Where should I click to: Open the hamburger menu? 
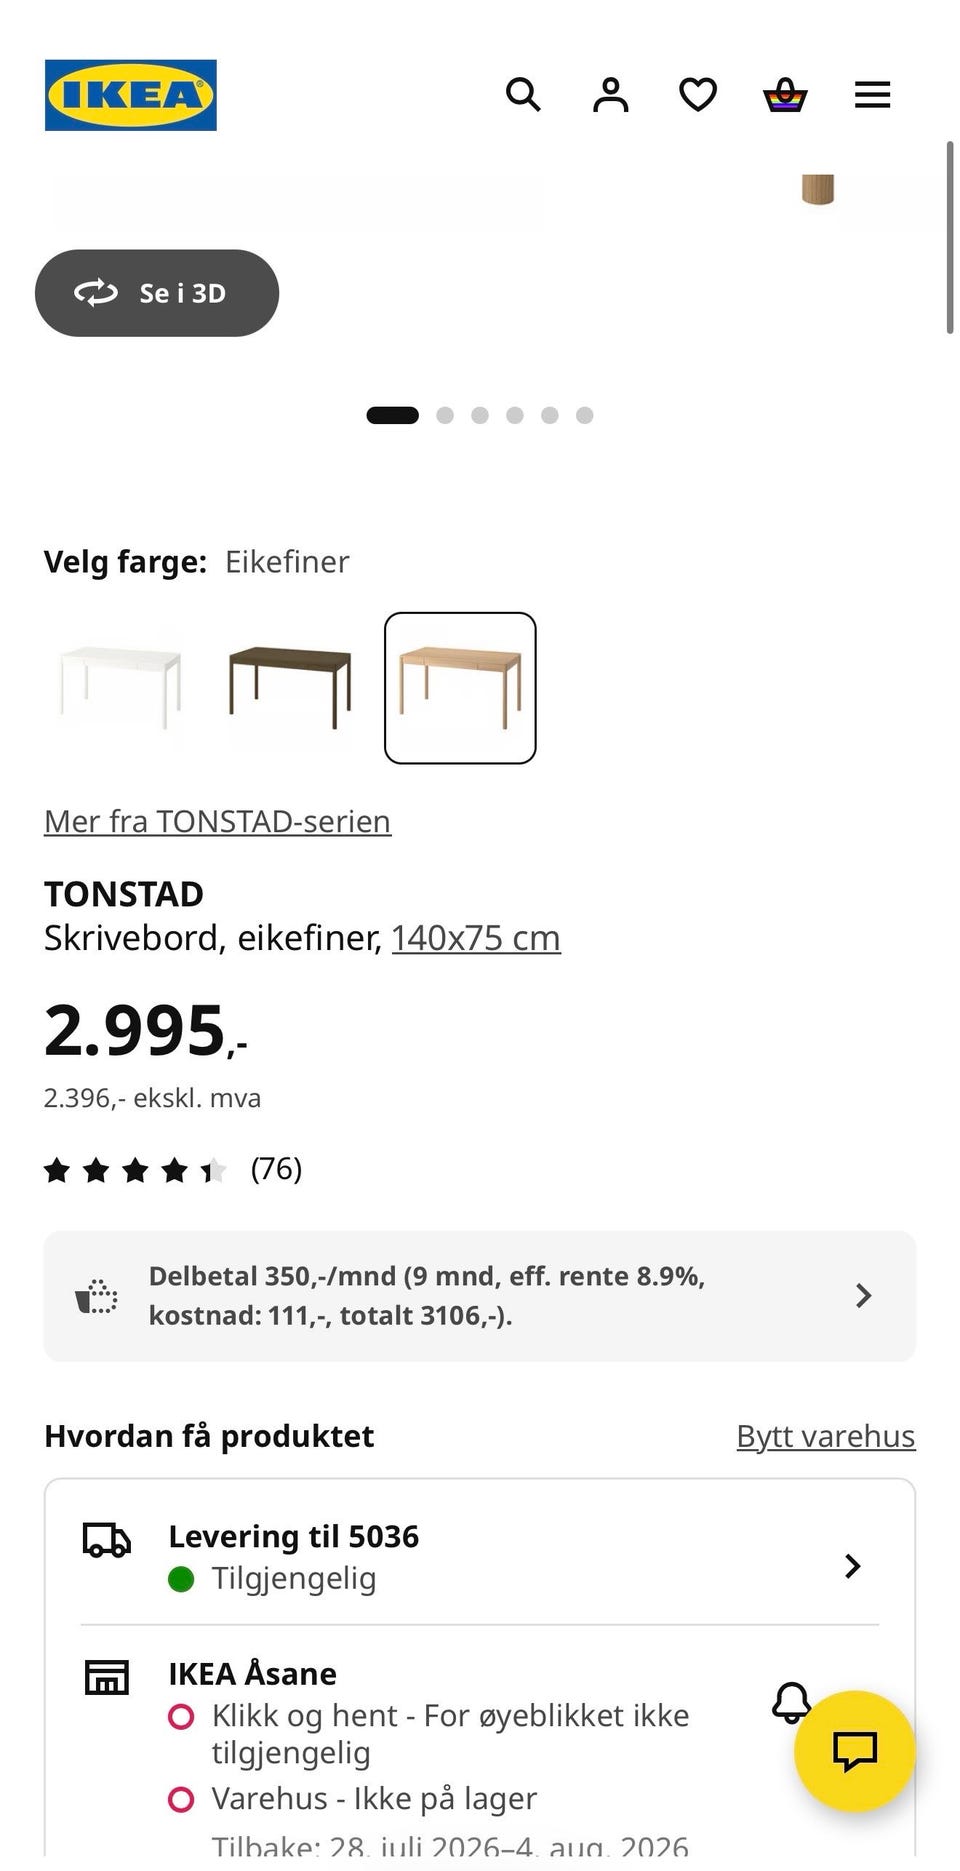click(872, 95)
